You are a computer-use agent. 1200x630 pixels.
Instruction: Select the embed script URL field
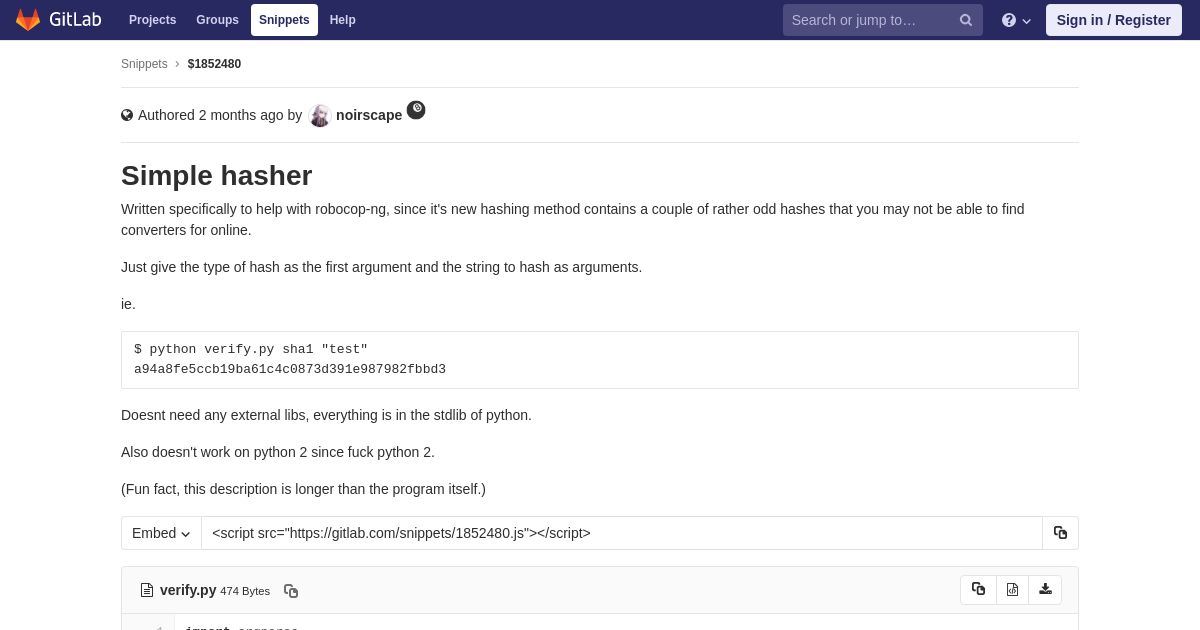click(622, 533)
